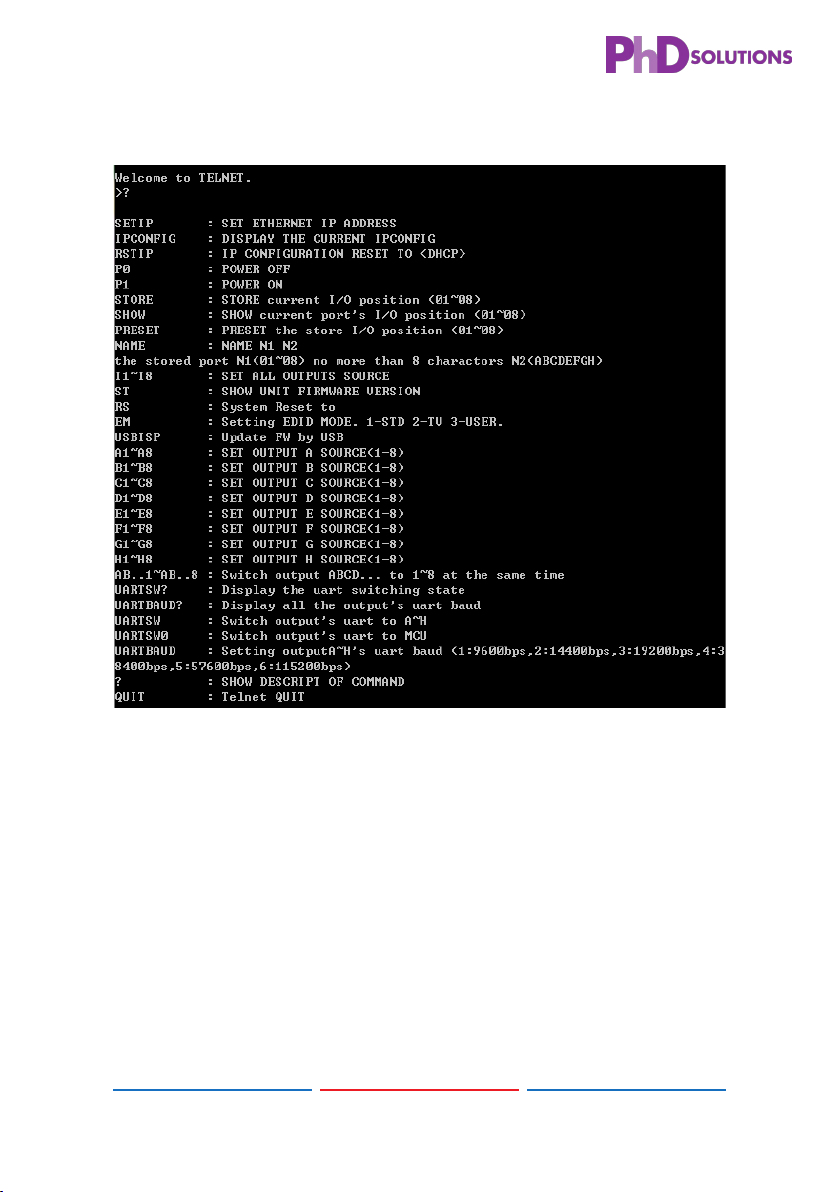The width and height of the screenshot is (840, 1192).
Task: Select the H1~H8 SET OUTPUT H line
Action: (259, 560)
